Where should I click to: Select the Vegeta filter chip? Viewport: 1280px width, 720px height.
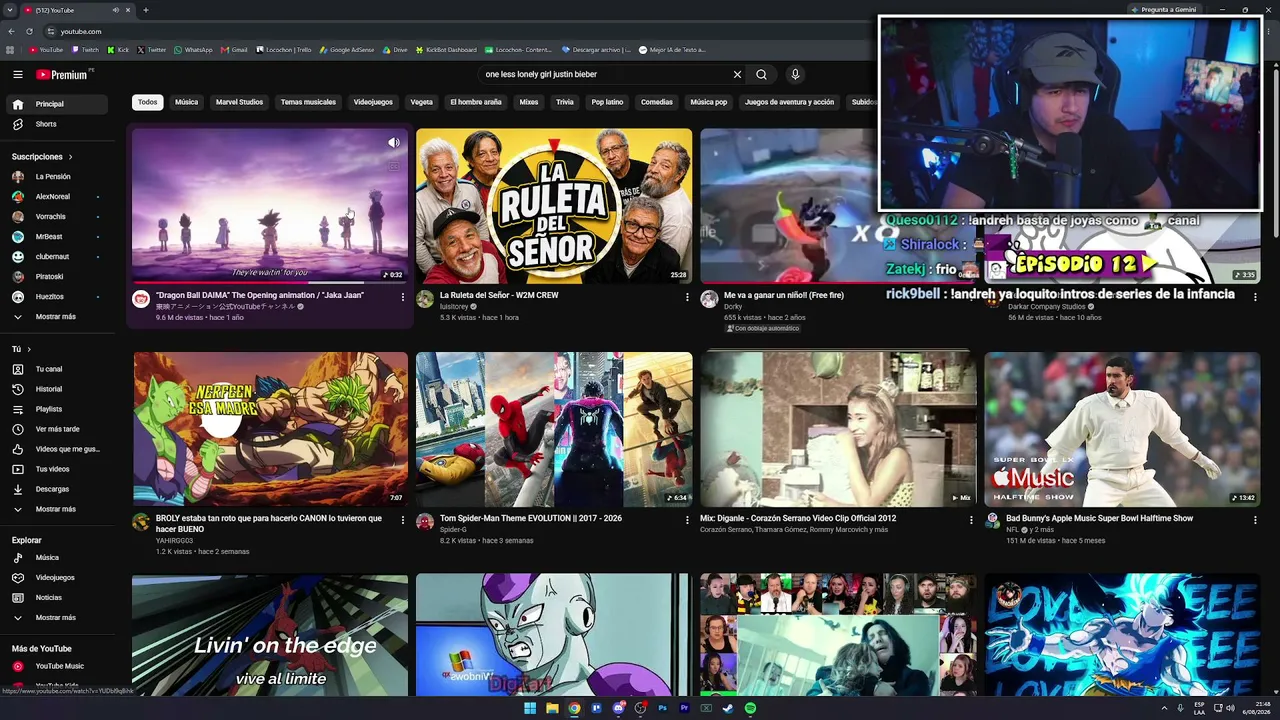click(422, 102)
